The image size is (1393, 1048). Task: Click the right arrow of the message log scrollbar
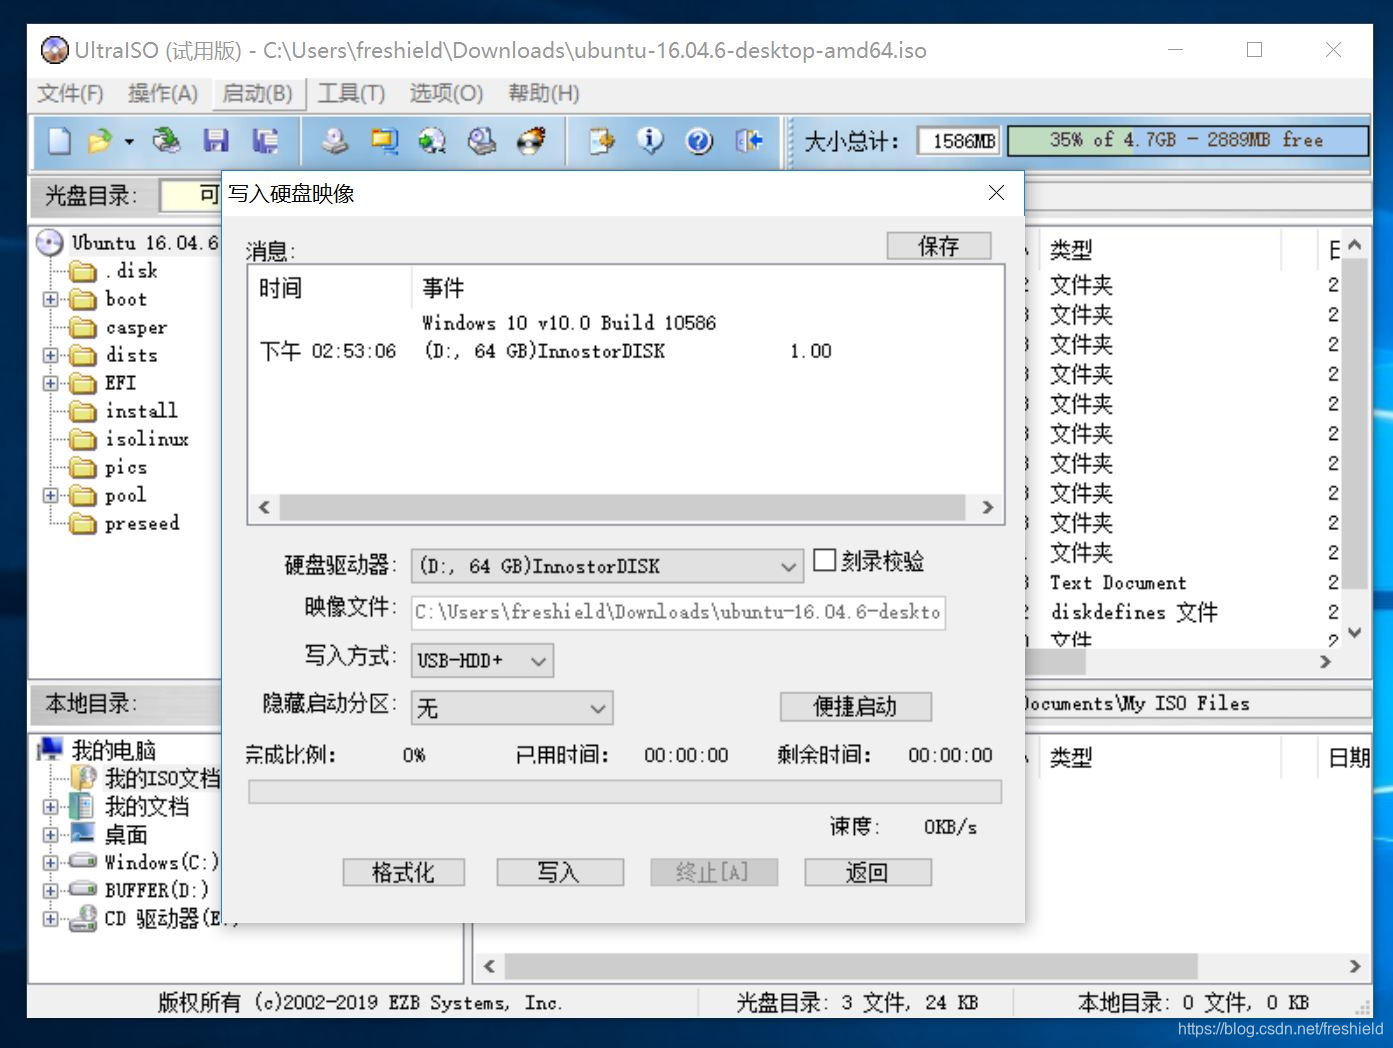(988, 507)
